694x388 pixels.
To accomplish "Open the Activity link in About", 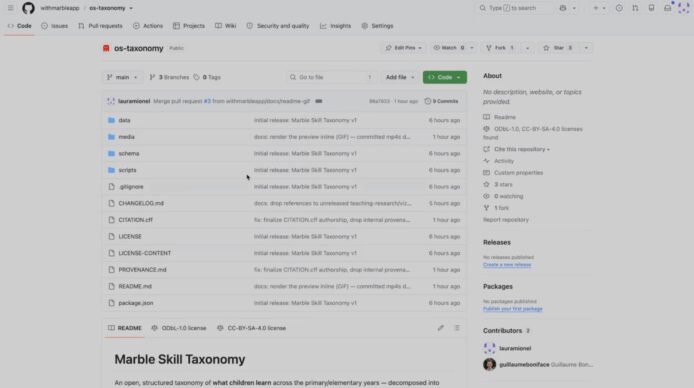I will pyautogui.click(x=504, y=161).
